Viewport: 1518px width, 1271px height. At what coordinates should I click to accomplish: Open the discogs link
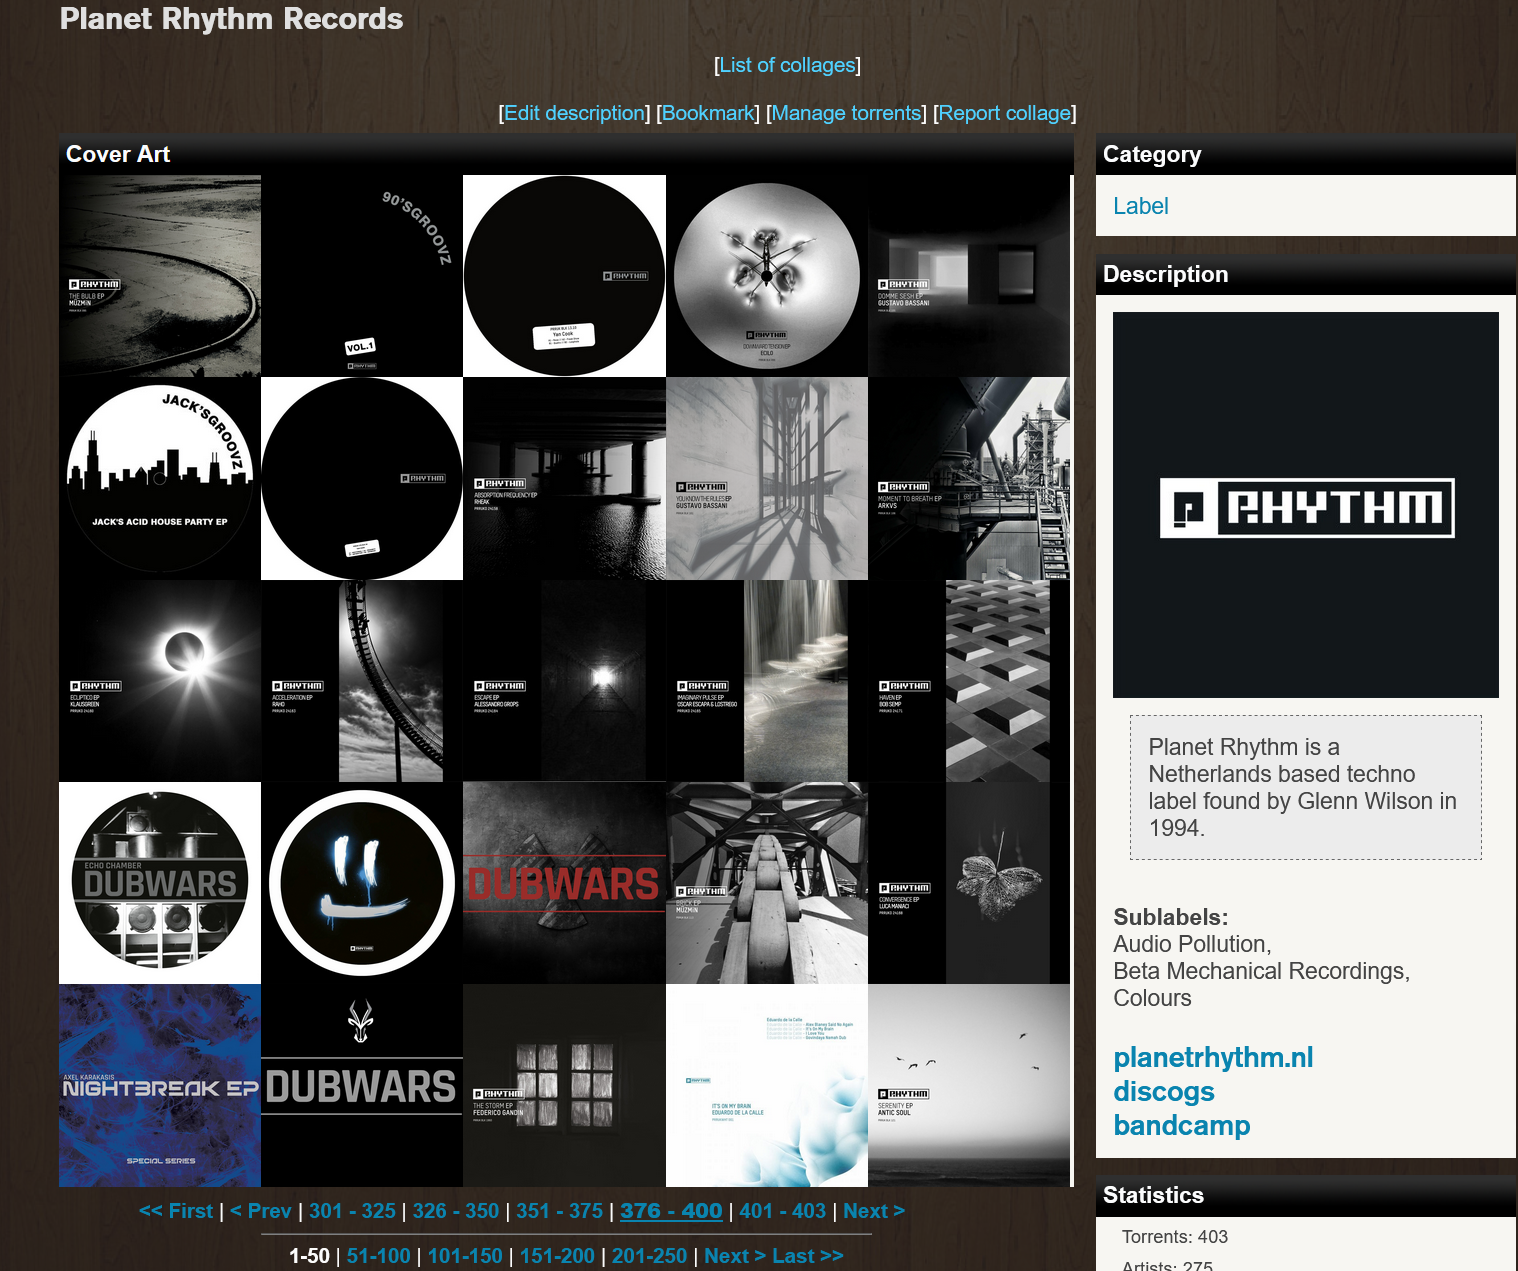coord(1164,1092)
